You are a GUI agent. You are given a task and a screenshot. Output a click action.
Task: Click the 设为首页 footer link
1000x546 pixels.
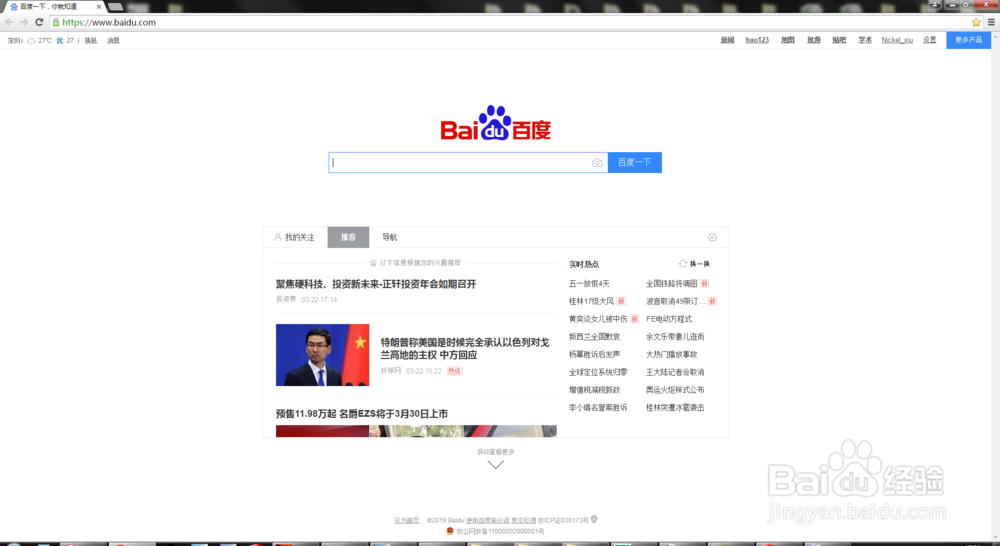coord(407,520)
